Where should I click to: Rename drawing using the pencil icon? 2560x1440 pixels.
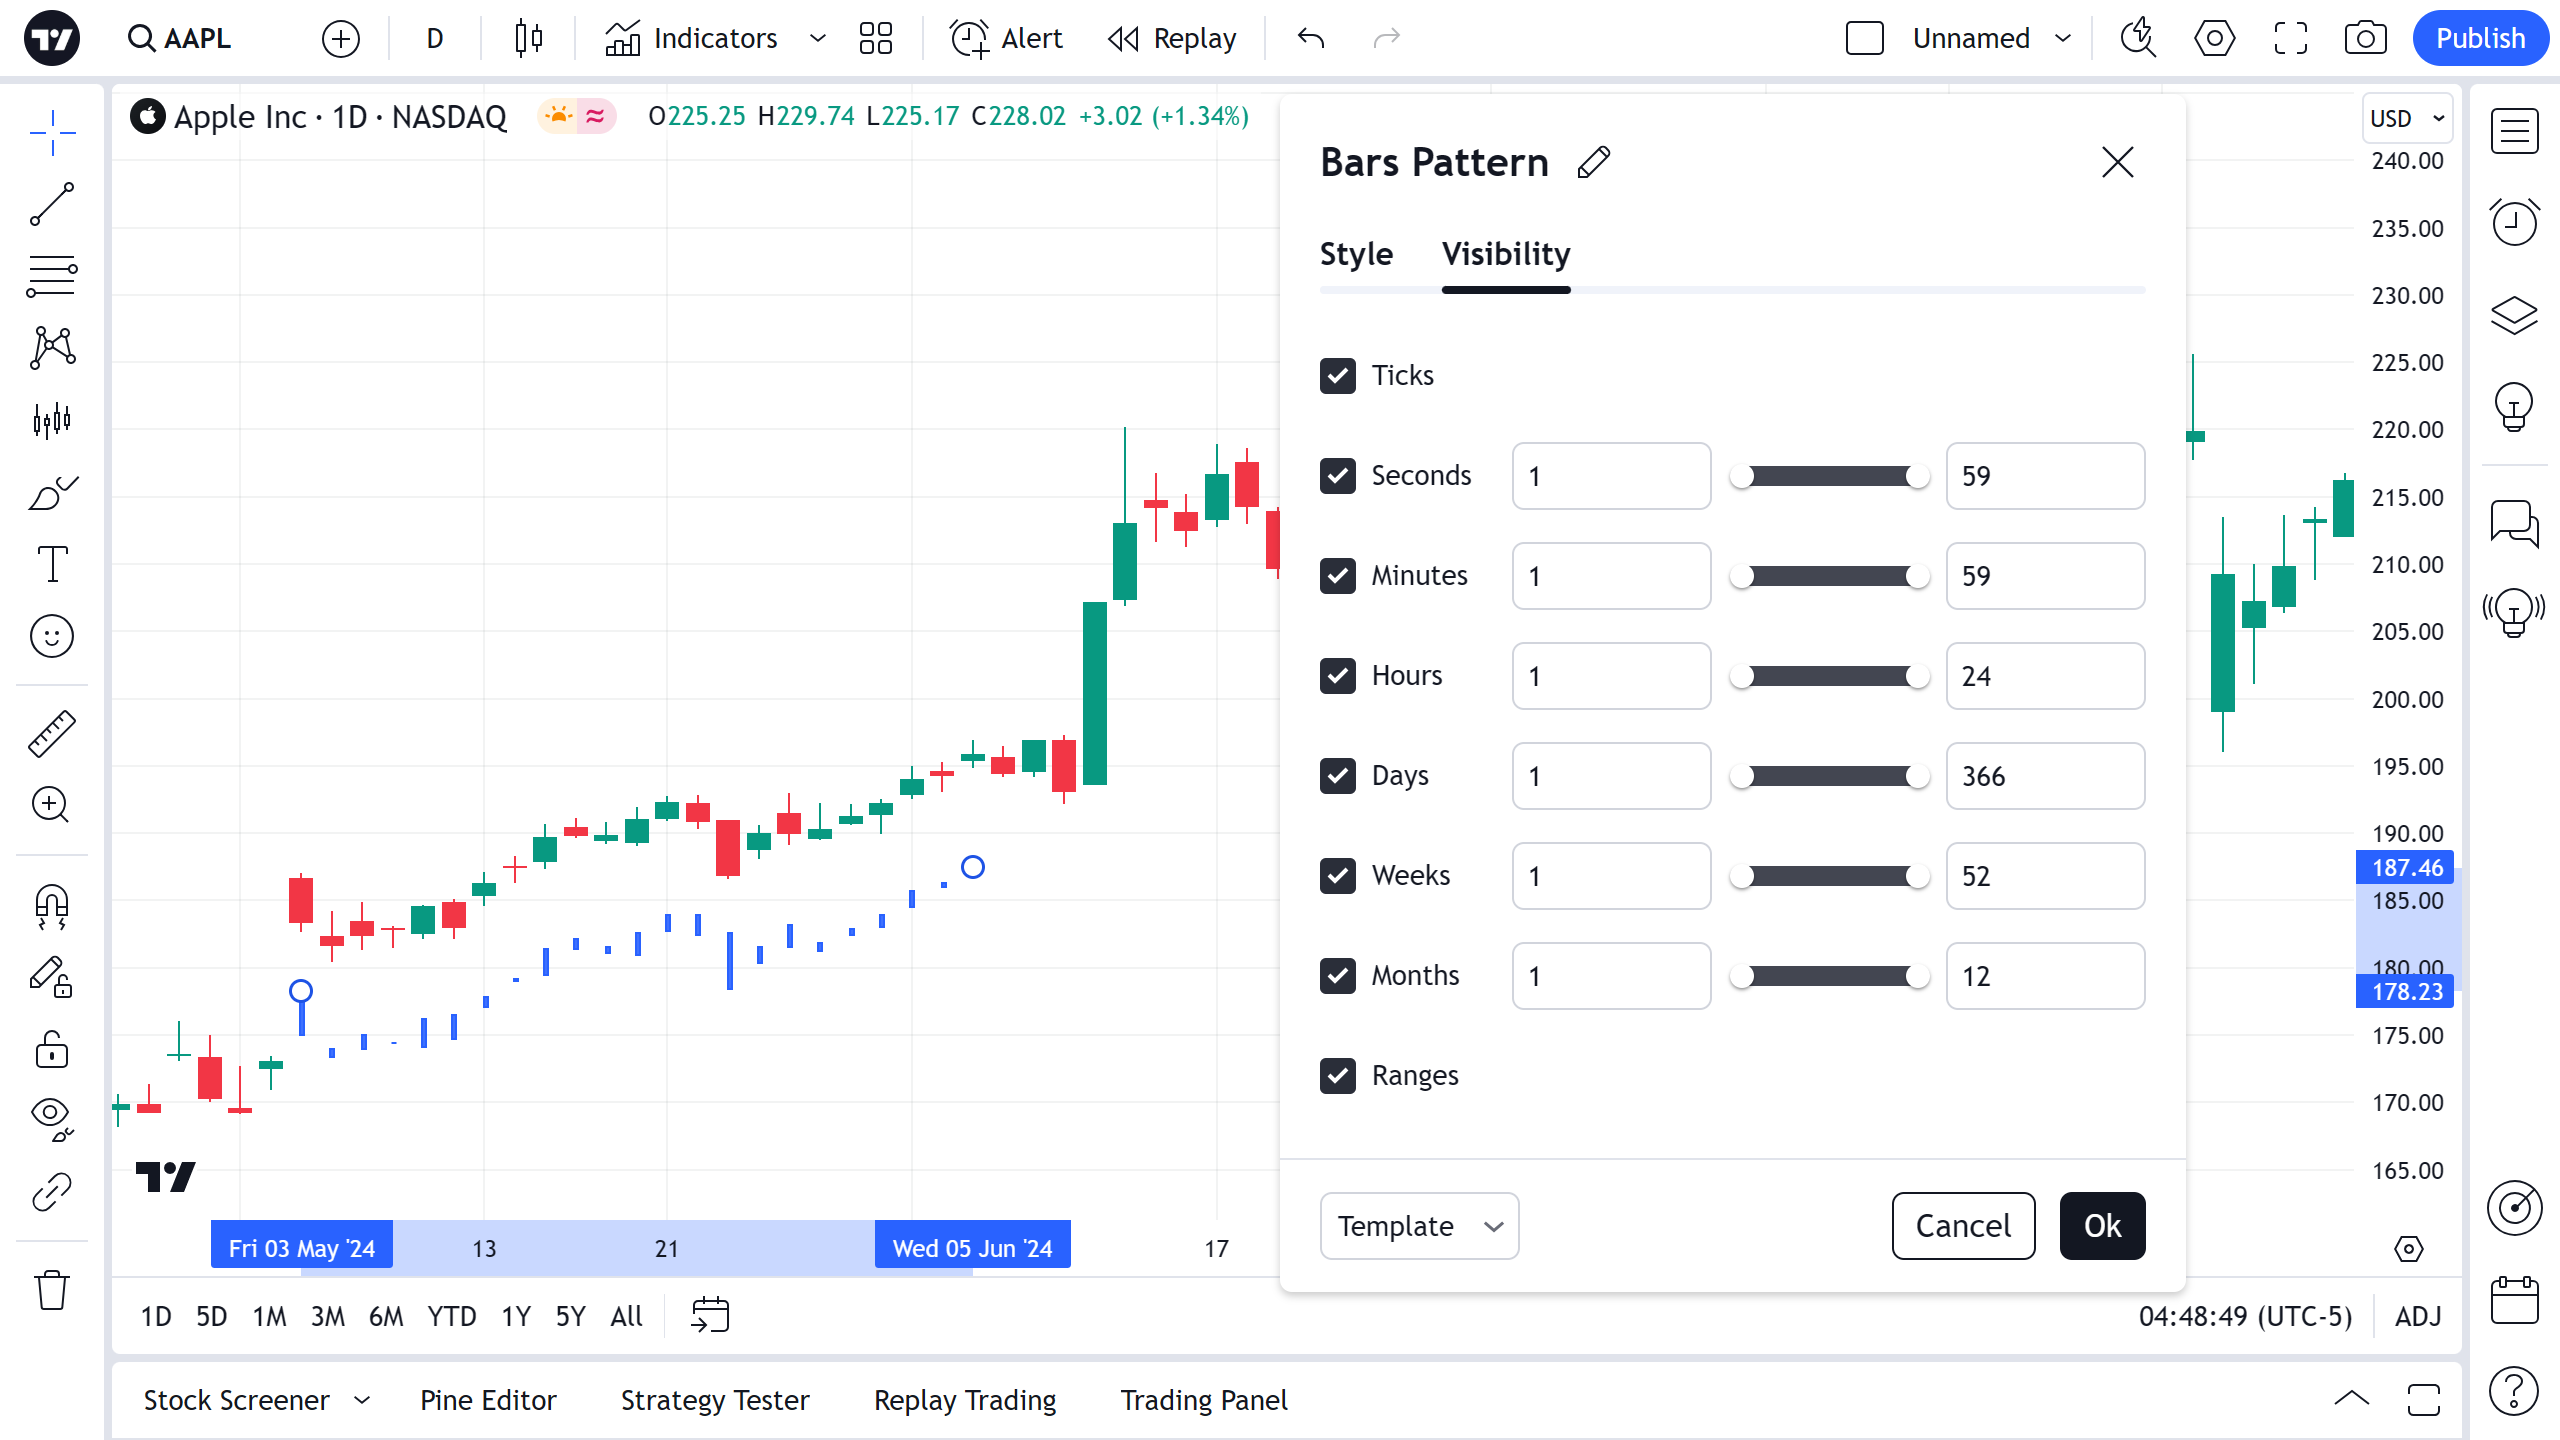tap(1594, 162)
